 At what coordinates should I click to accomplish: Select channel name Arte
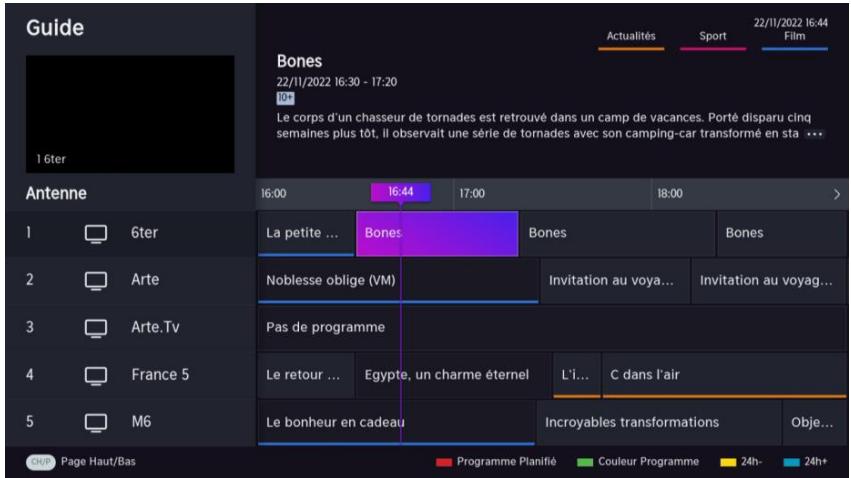click(x=145, y=280)
